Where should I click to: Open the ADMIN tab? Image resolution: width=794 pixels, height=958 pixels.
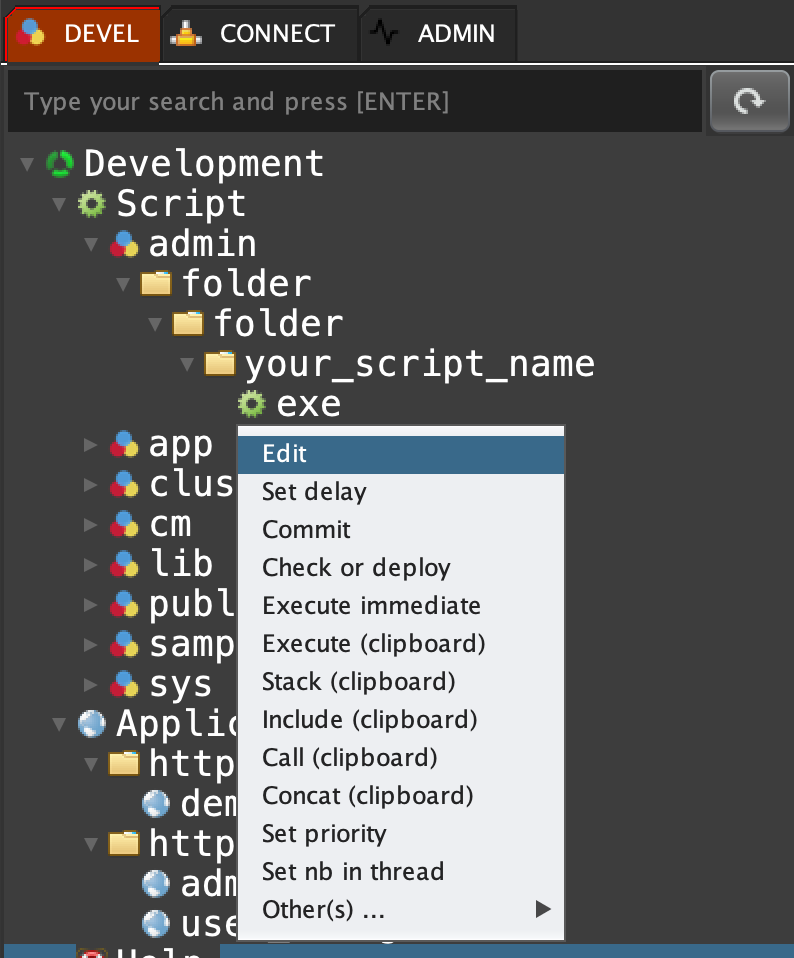click(438, 33)
